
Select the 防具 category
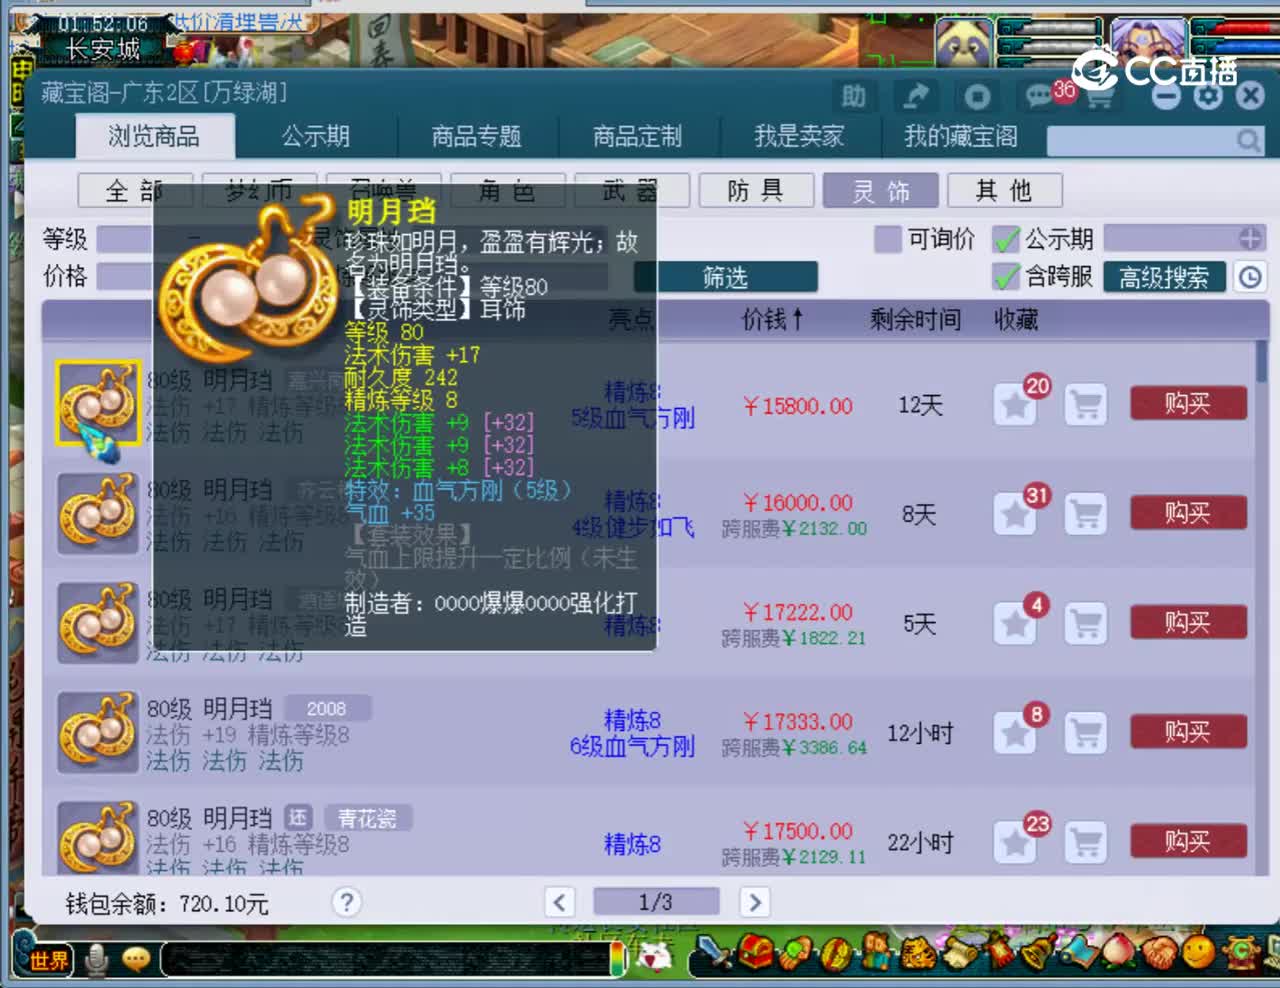pos(756,190)
